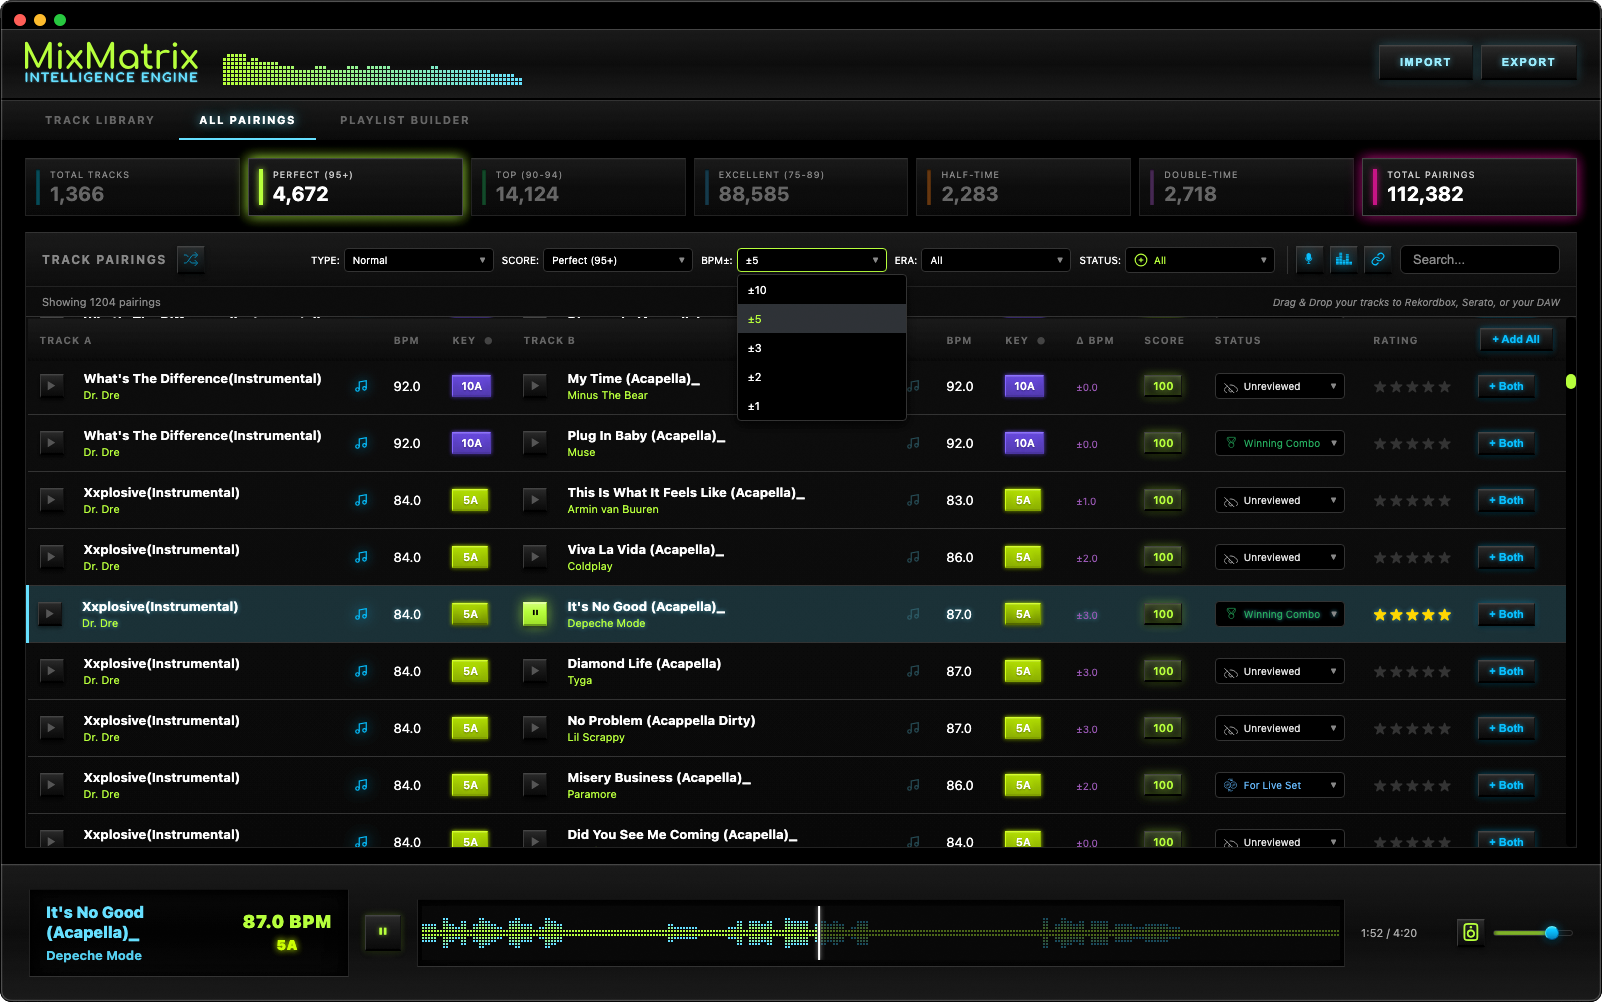Screen dimensions: 1602x1002
Task: Play Track A What's The Difference first row
Action: 51,385
